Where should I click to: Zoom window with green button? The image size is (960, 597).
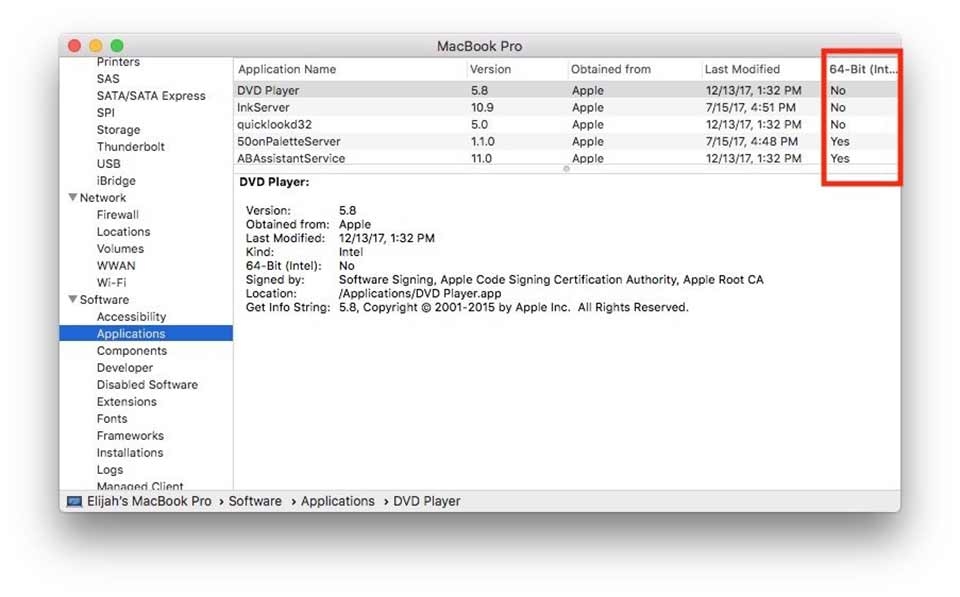pos(117,45)
